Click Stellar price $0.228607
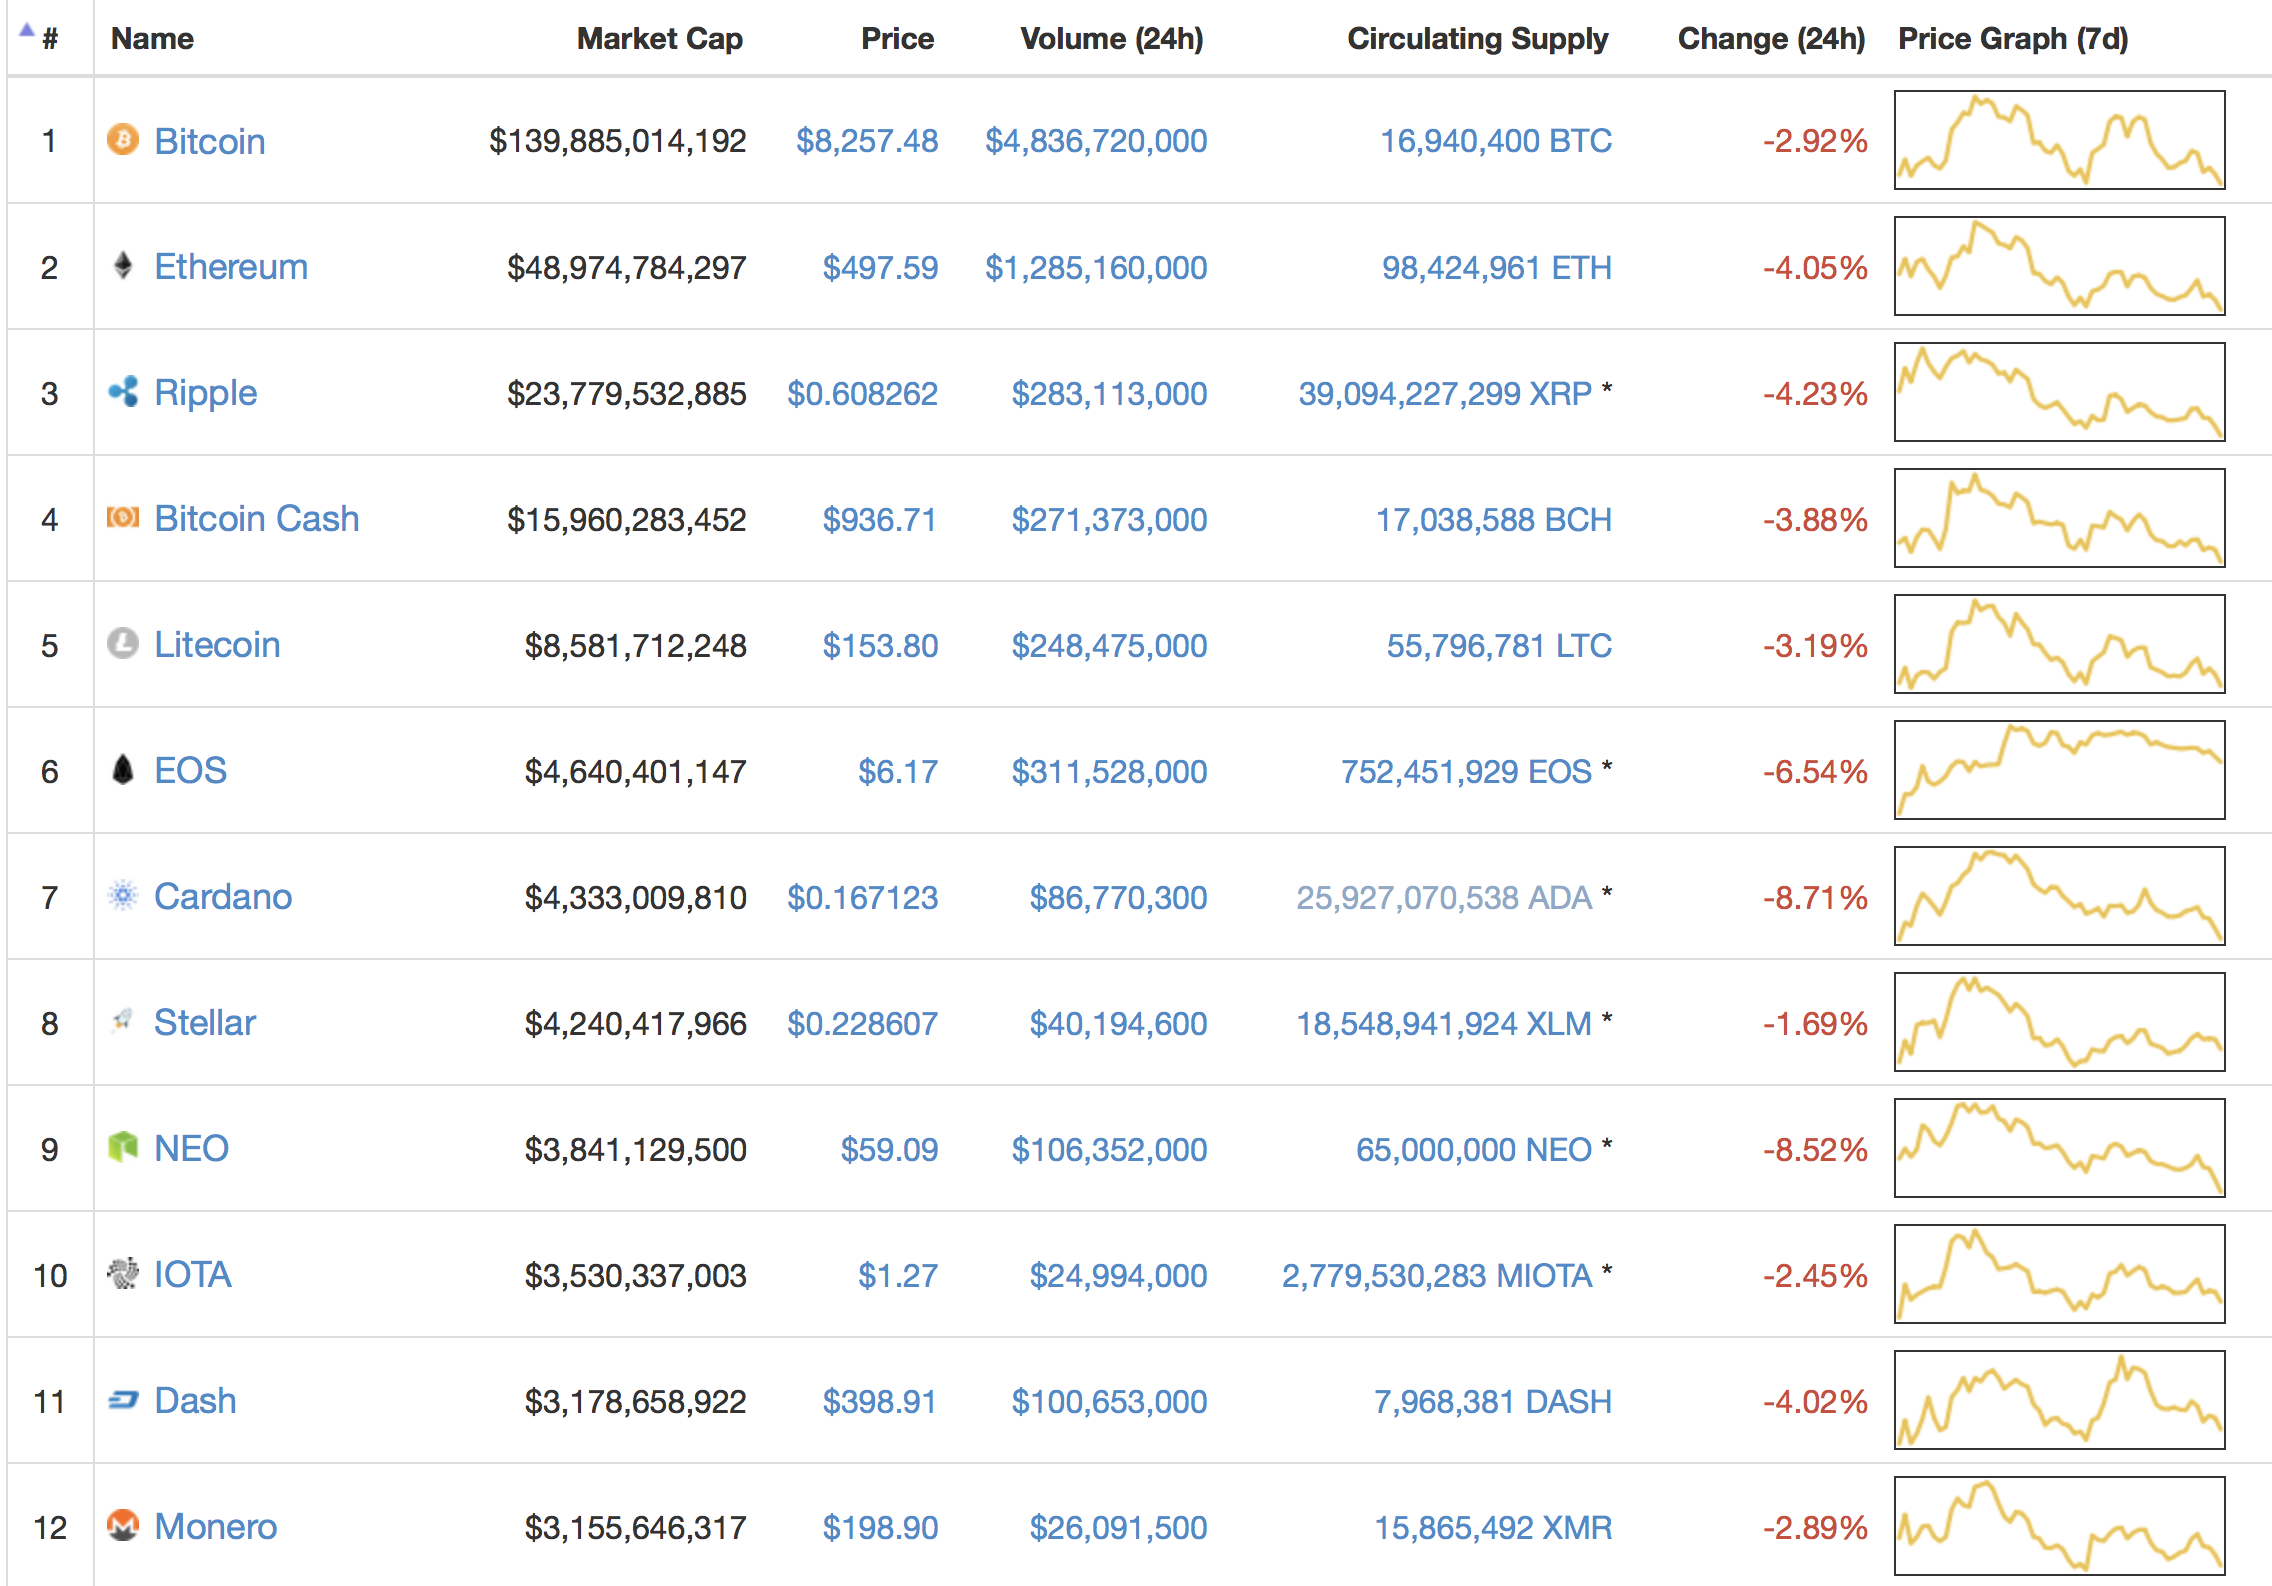Viewport: 2272px width, 1586px height. (862, 1023)
